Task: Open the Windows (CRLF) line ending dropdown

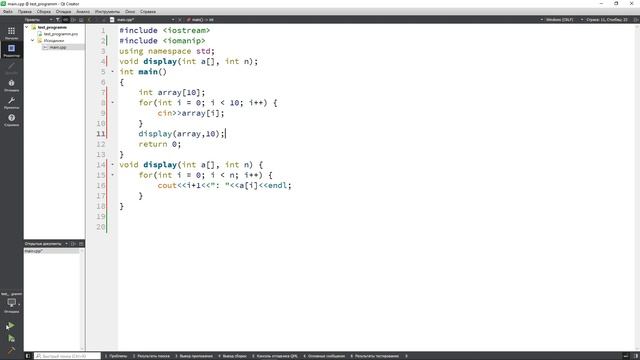Action: pos(559,20)
